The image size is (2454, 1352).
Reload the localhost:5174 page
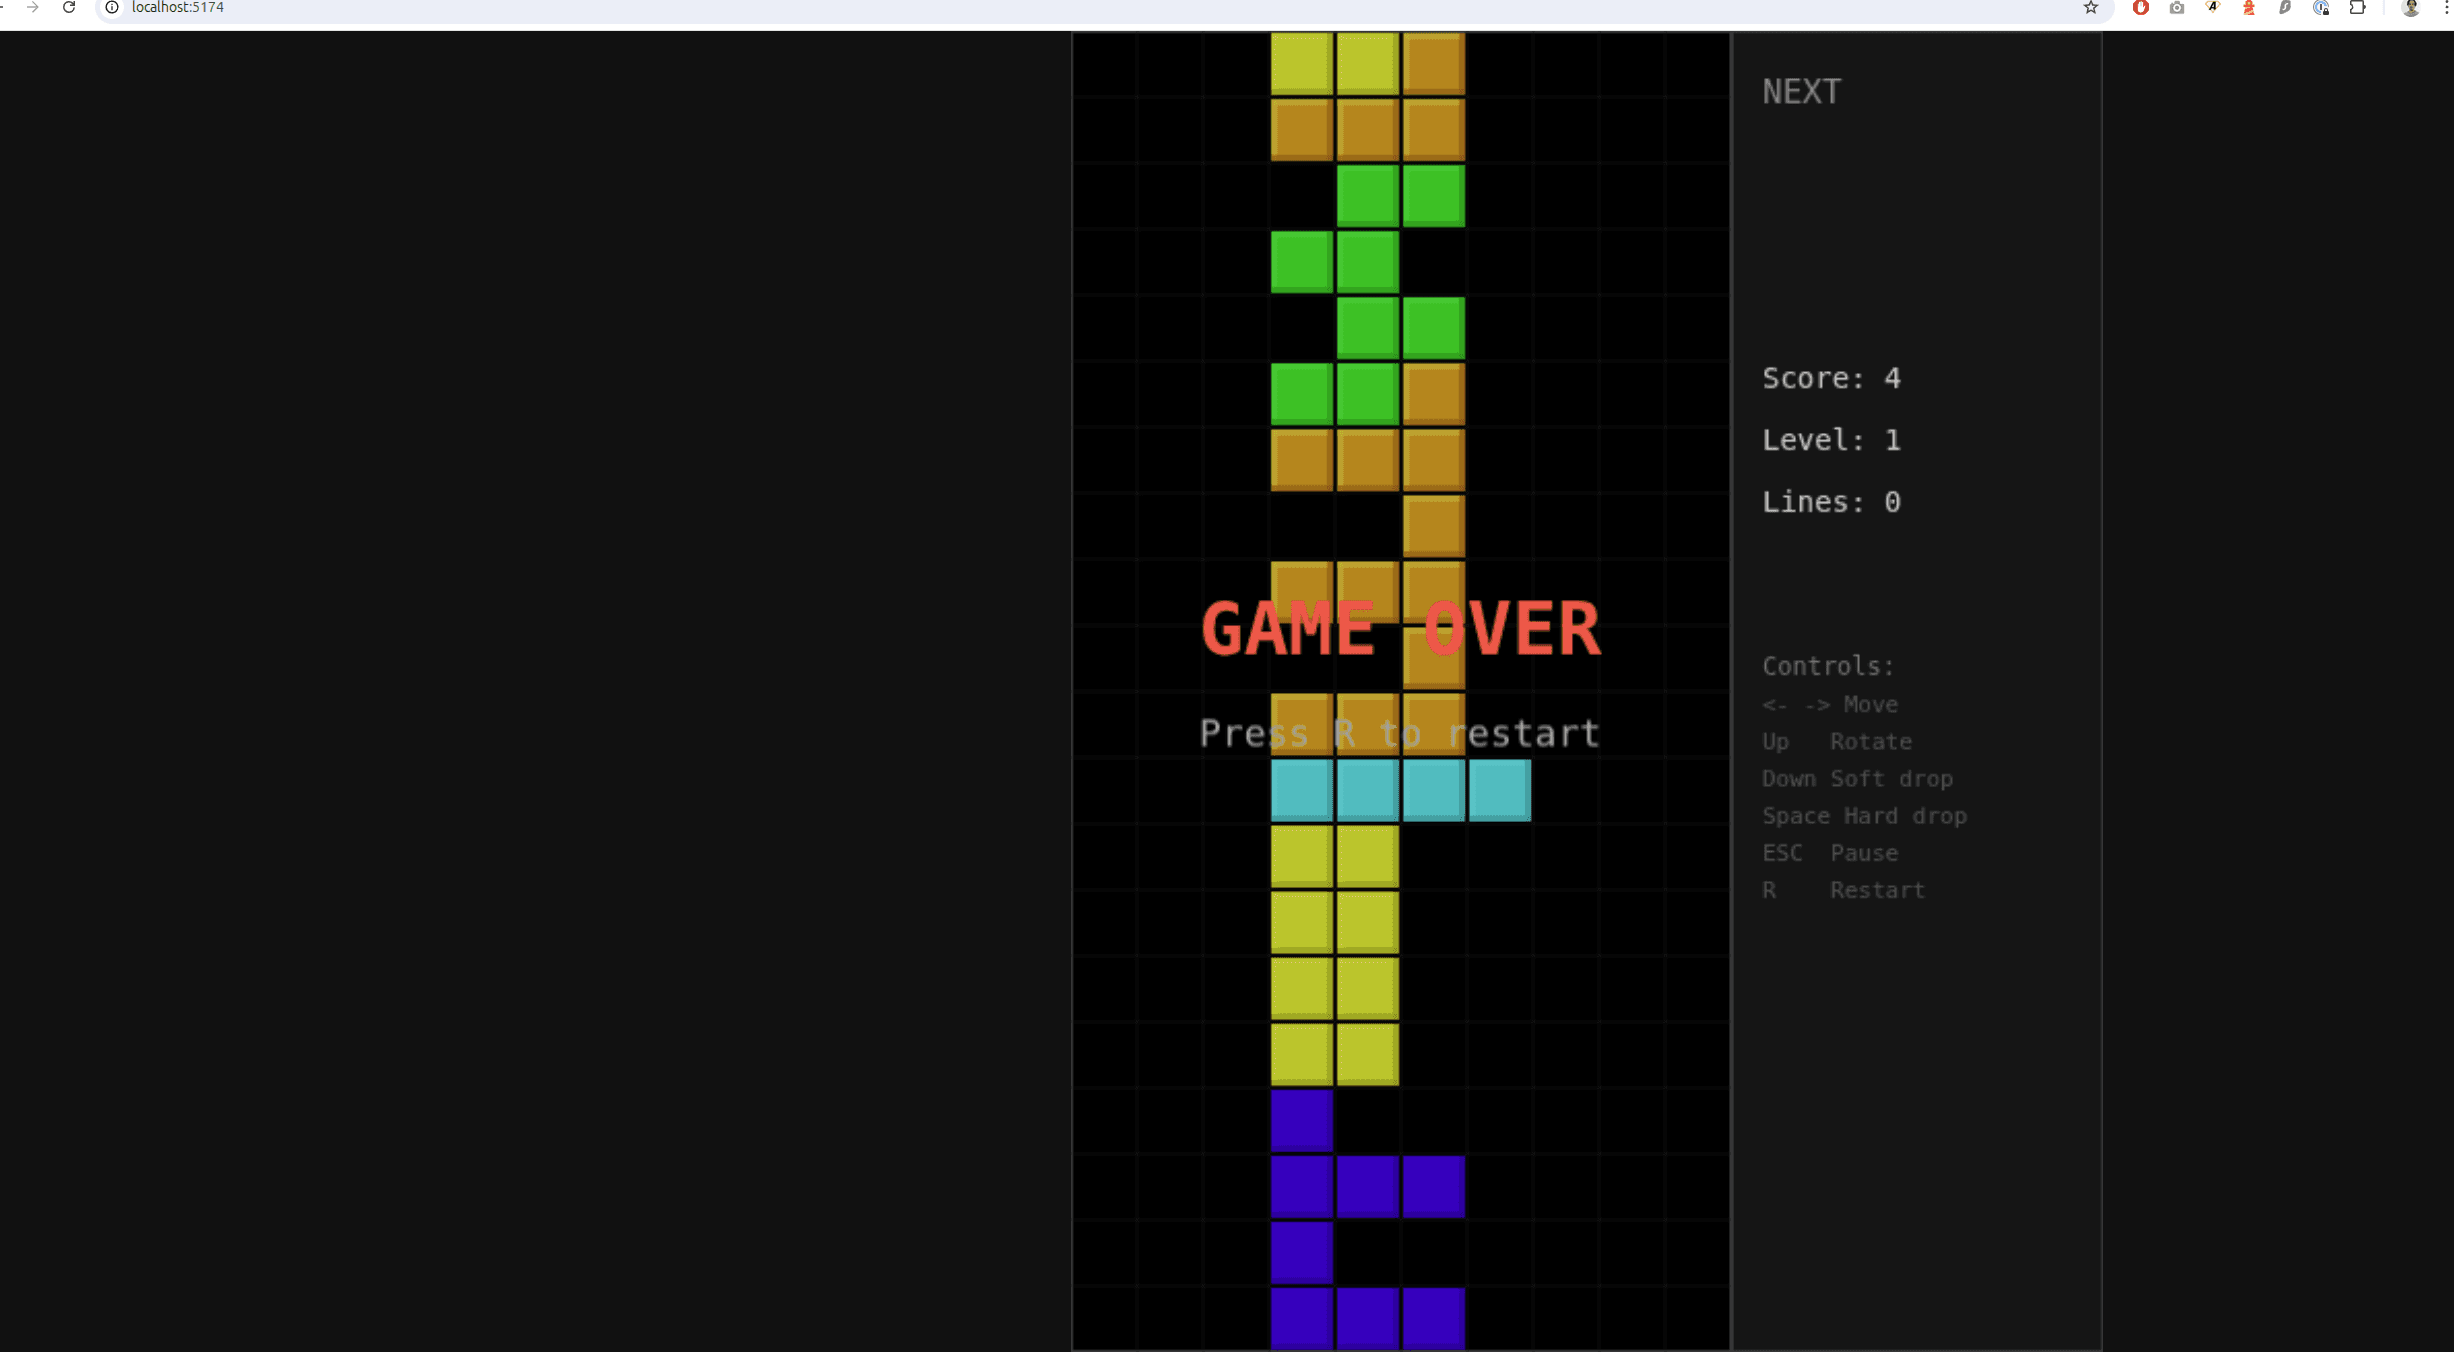tap(68, 7)
